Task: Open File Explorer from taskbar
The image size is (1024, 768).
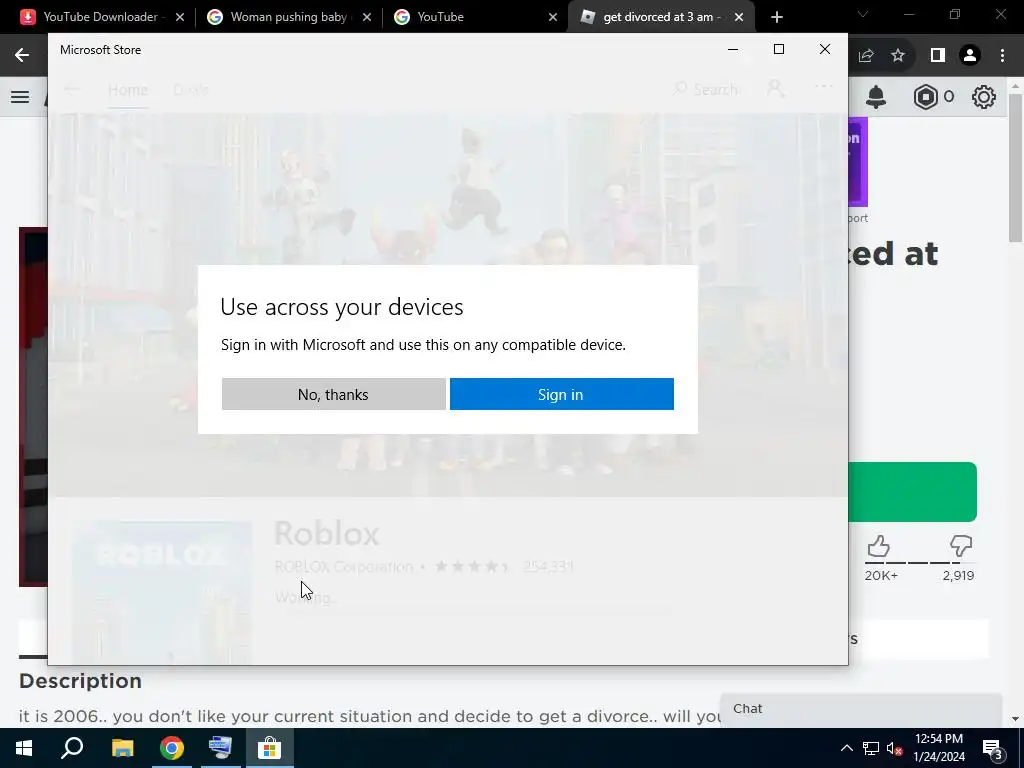Action: (122, 748)
